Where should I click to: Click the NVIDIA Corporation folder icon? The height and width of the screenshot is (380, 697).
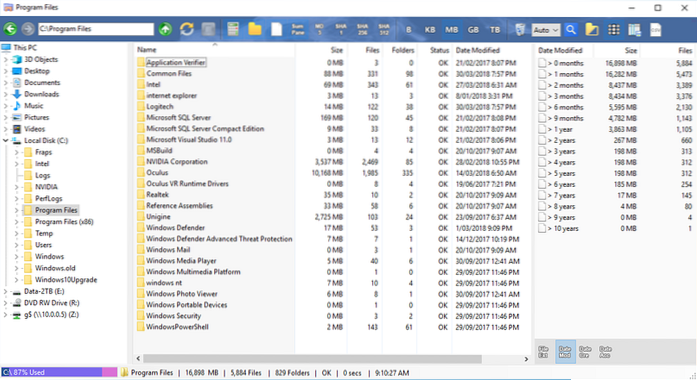tap(141, 162)
